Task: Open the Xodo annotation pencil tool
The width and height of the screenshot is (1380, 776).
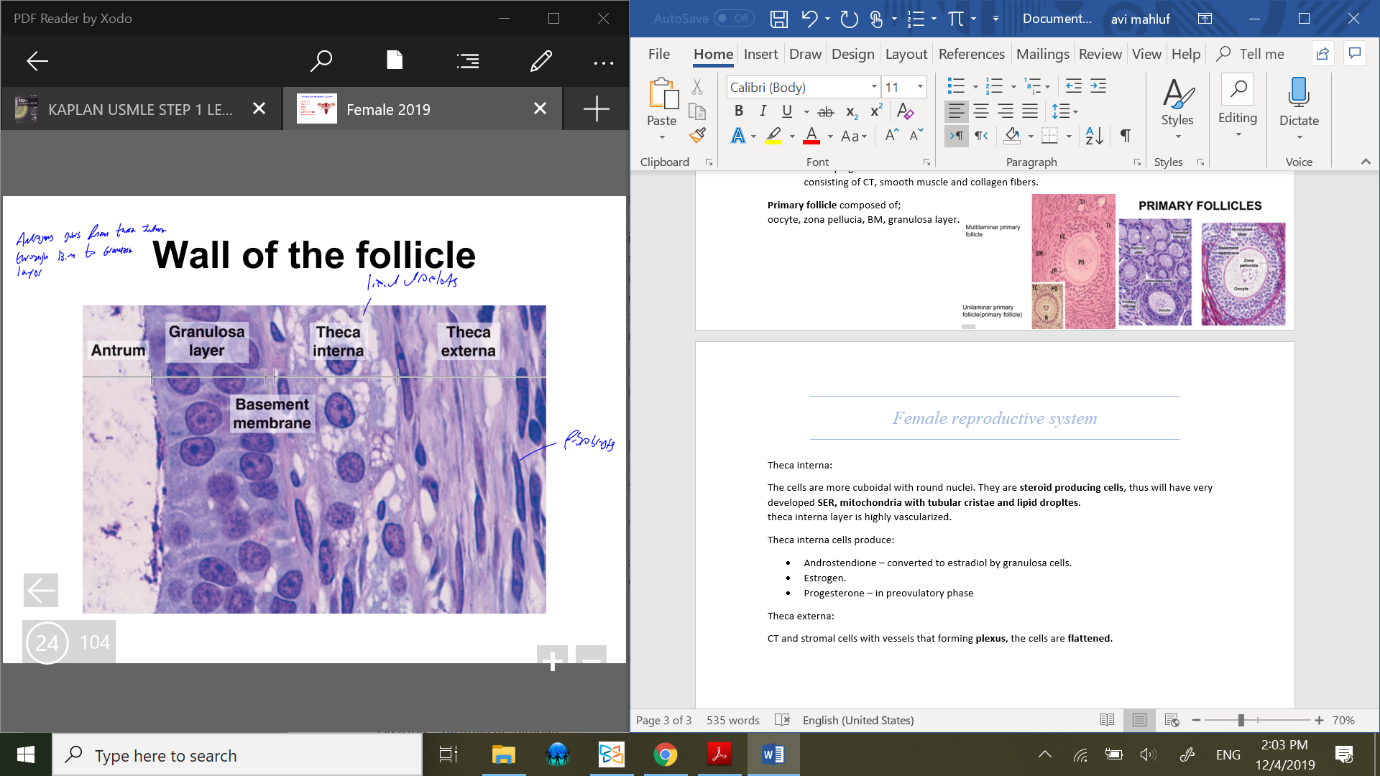Action: tap(541, 62)
